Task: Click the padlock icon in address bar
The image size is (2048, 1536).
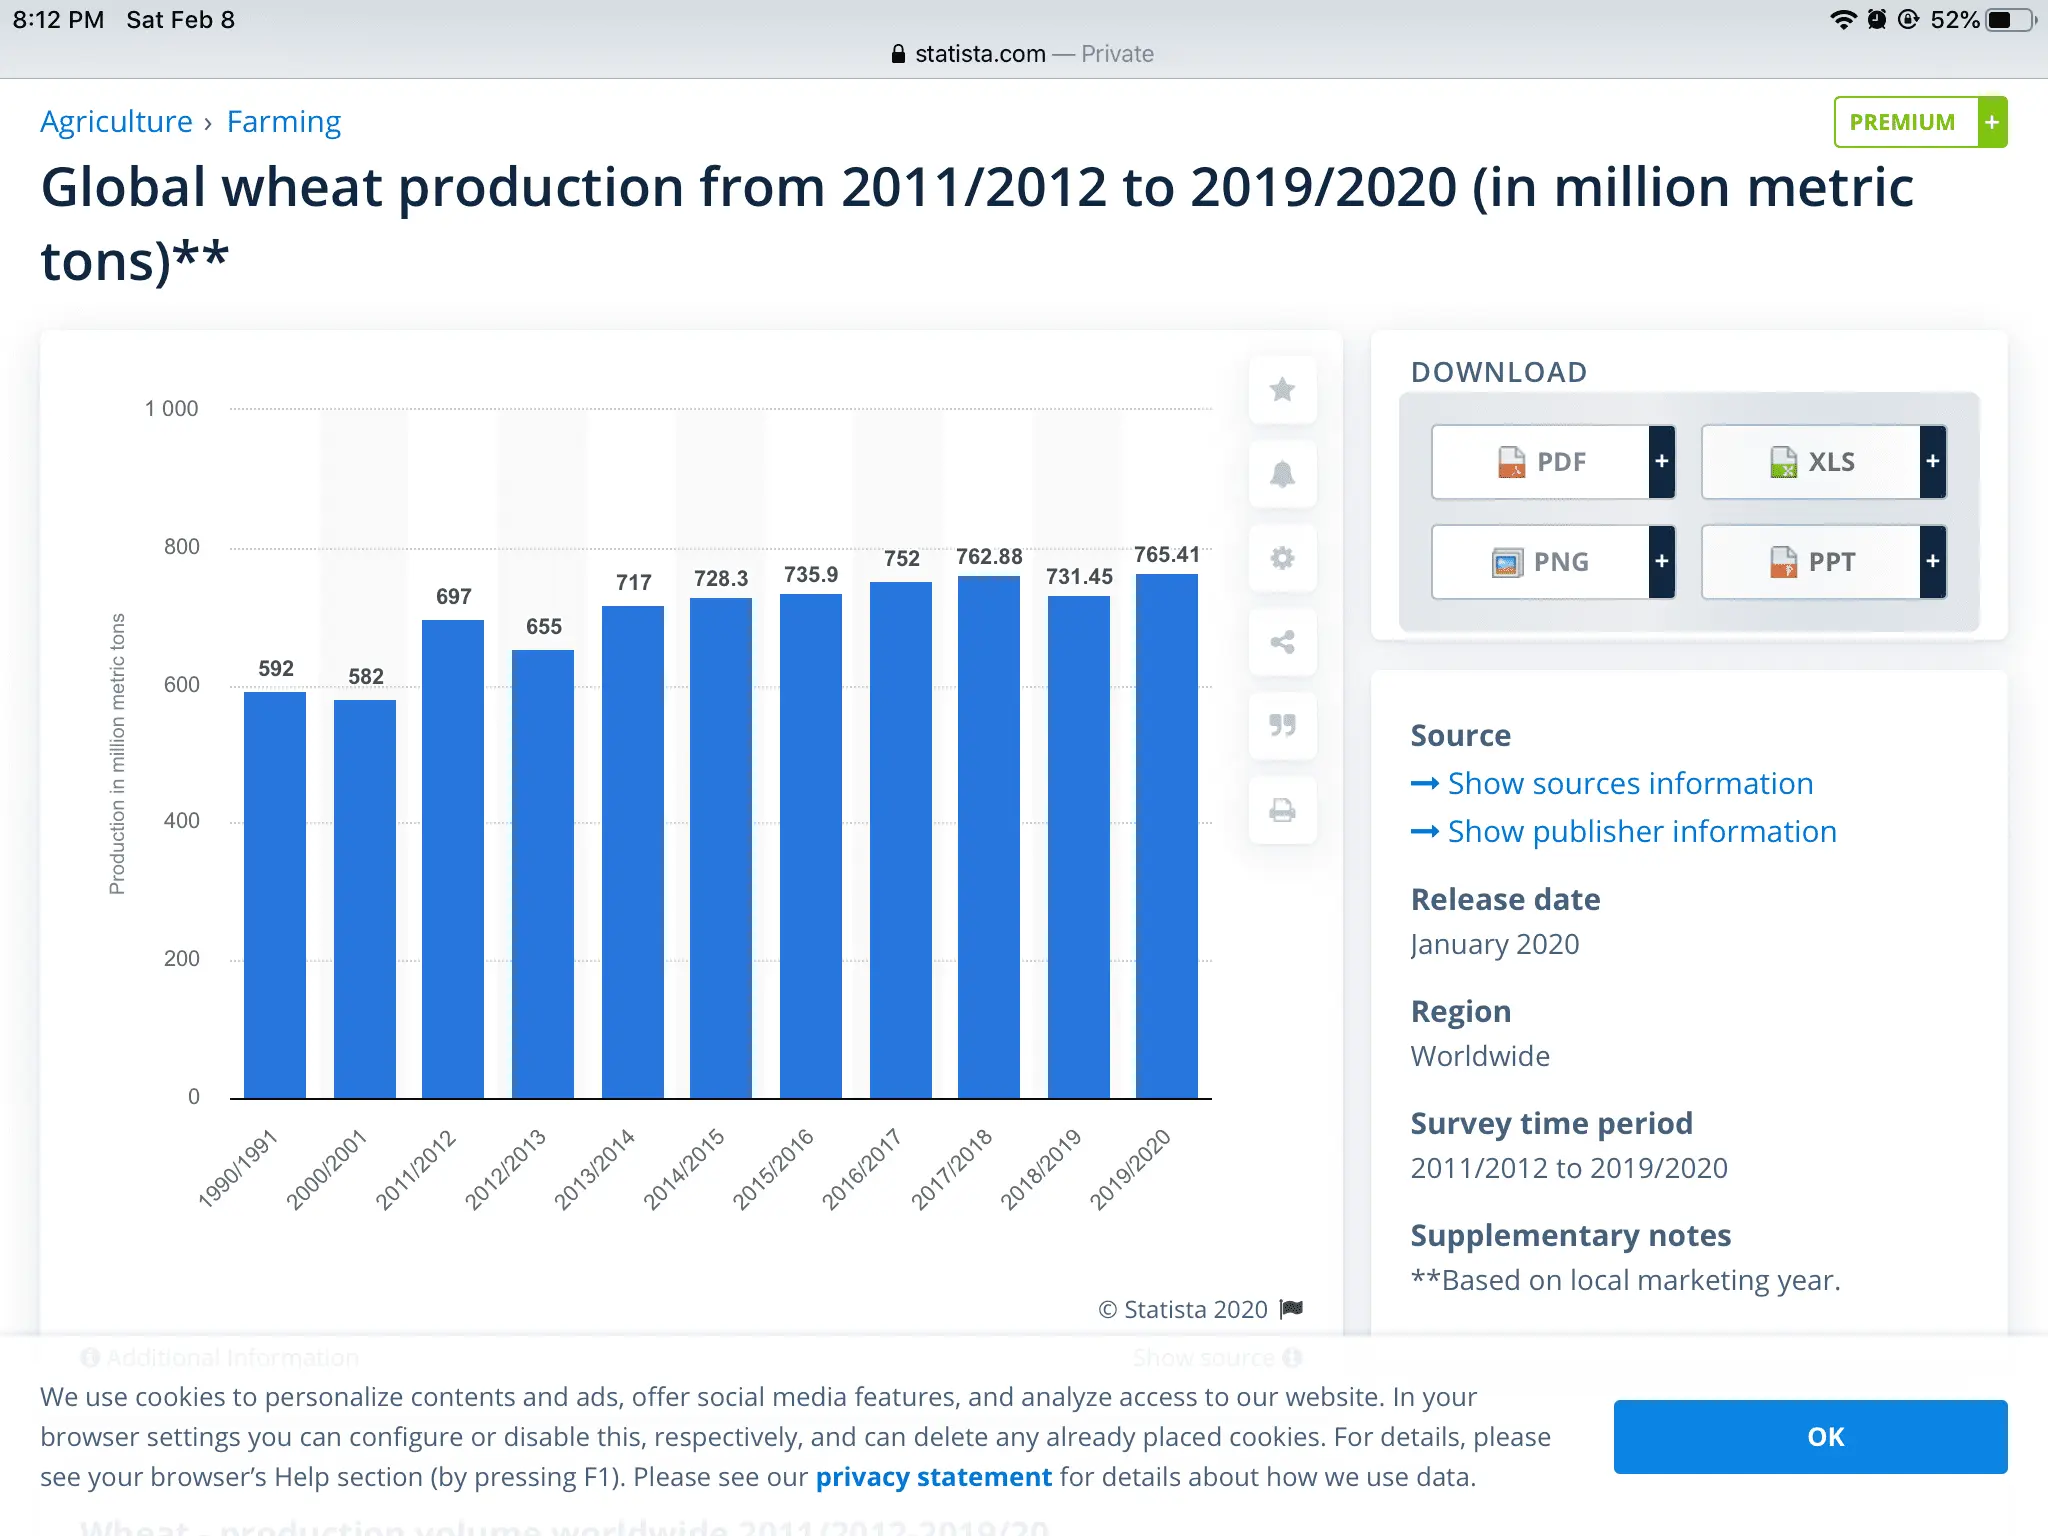Action: tap(898, 54)
